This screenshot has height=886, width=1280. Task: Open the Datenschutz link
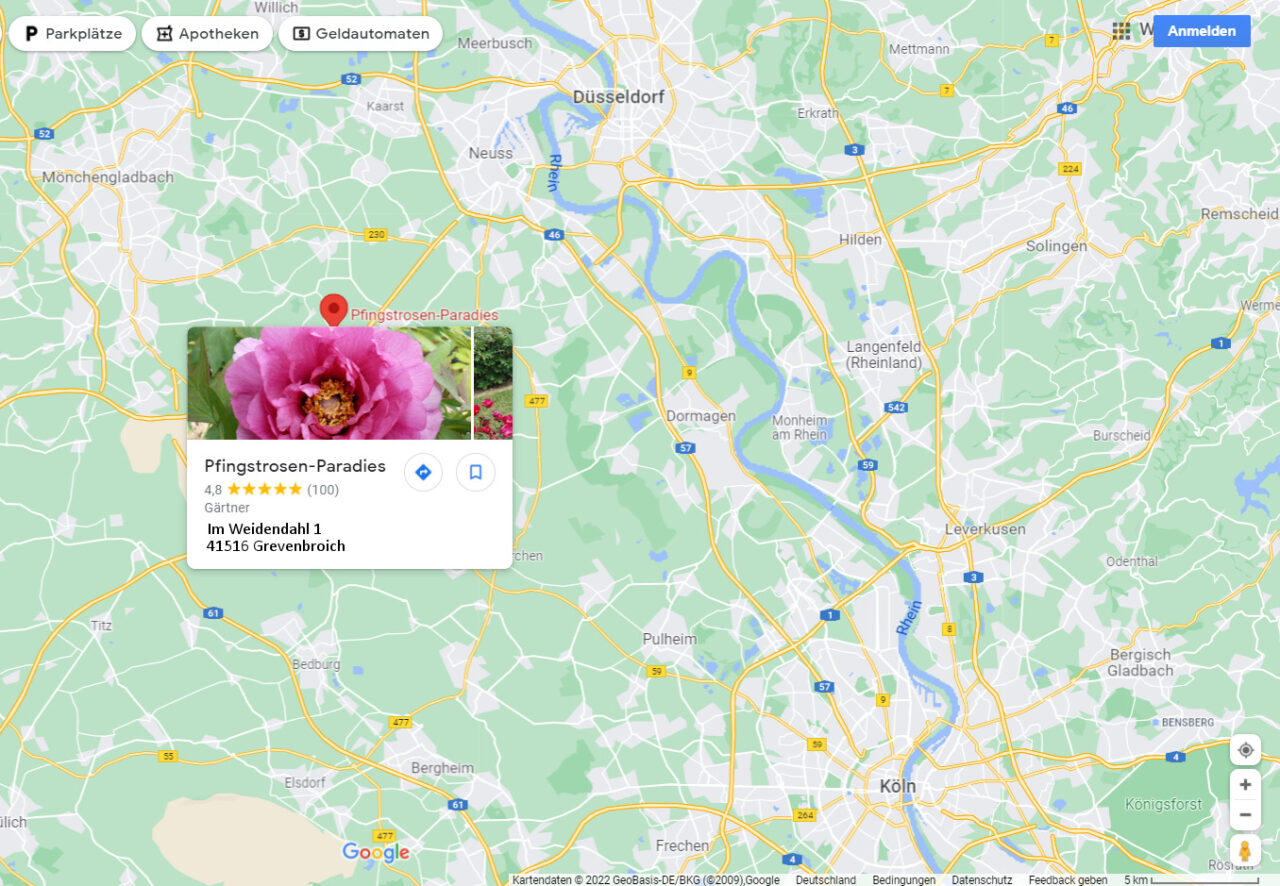click(981, 879)
